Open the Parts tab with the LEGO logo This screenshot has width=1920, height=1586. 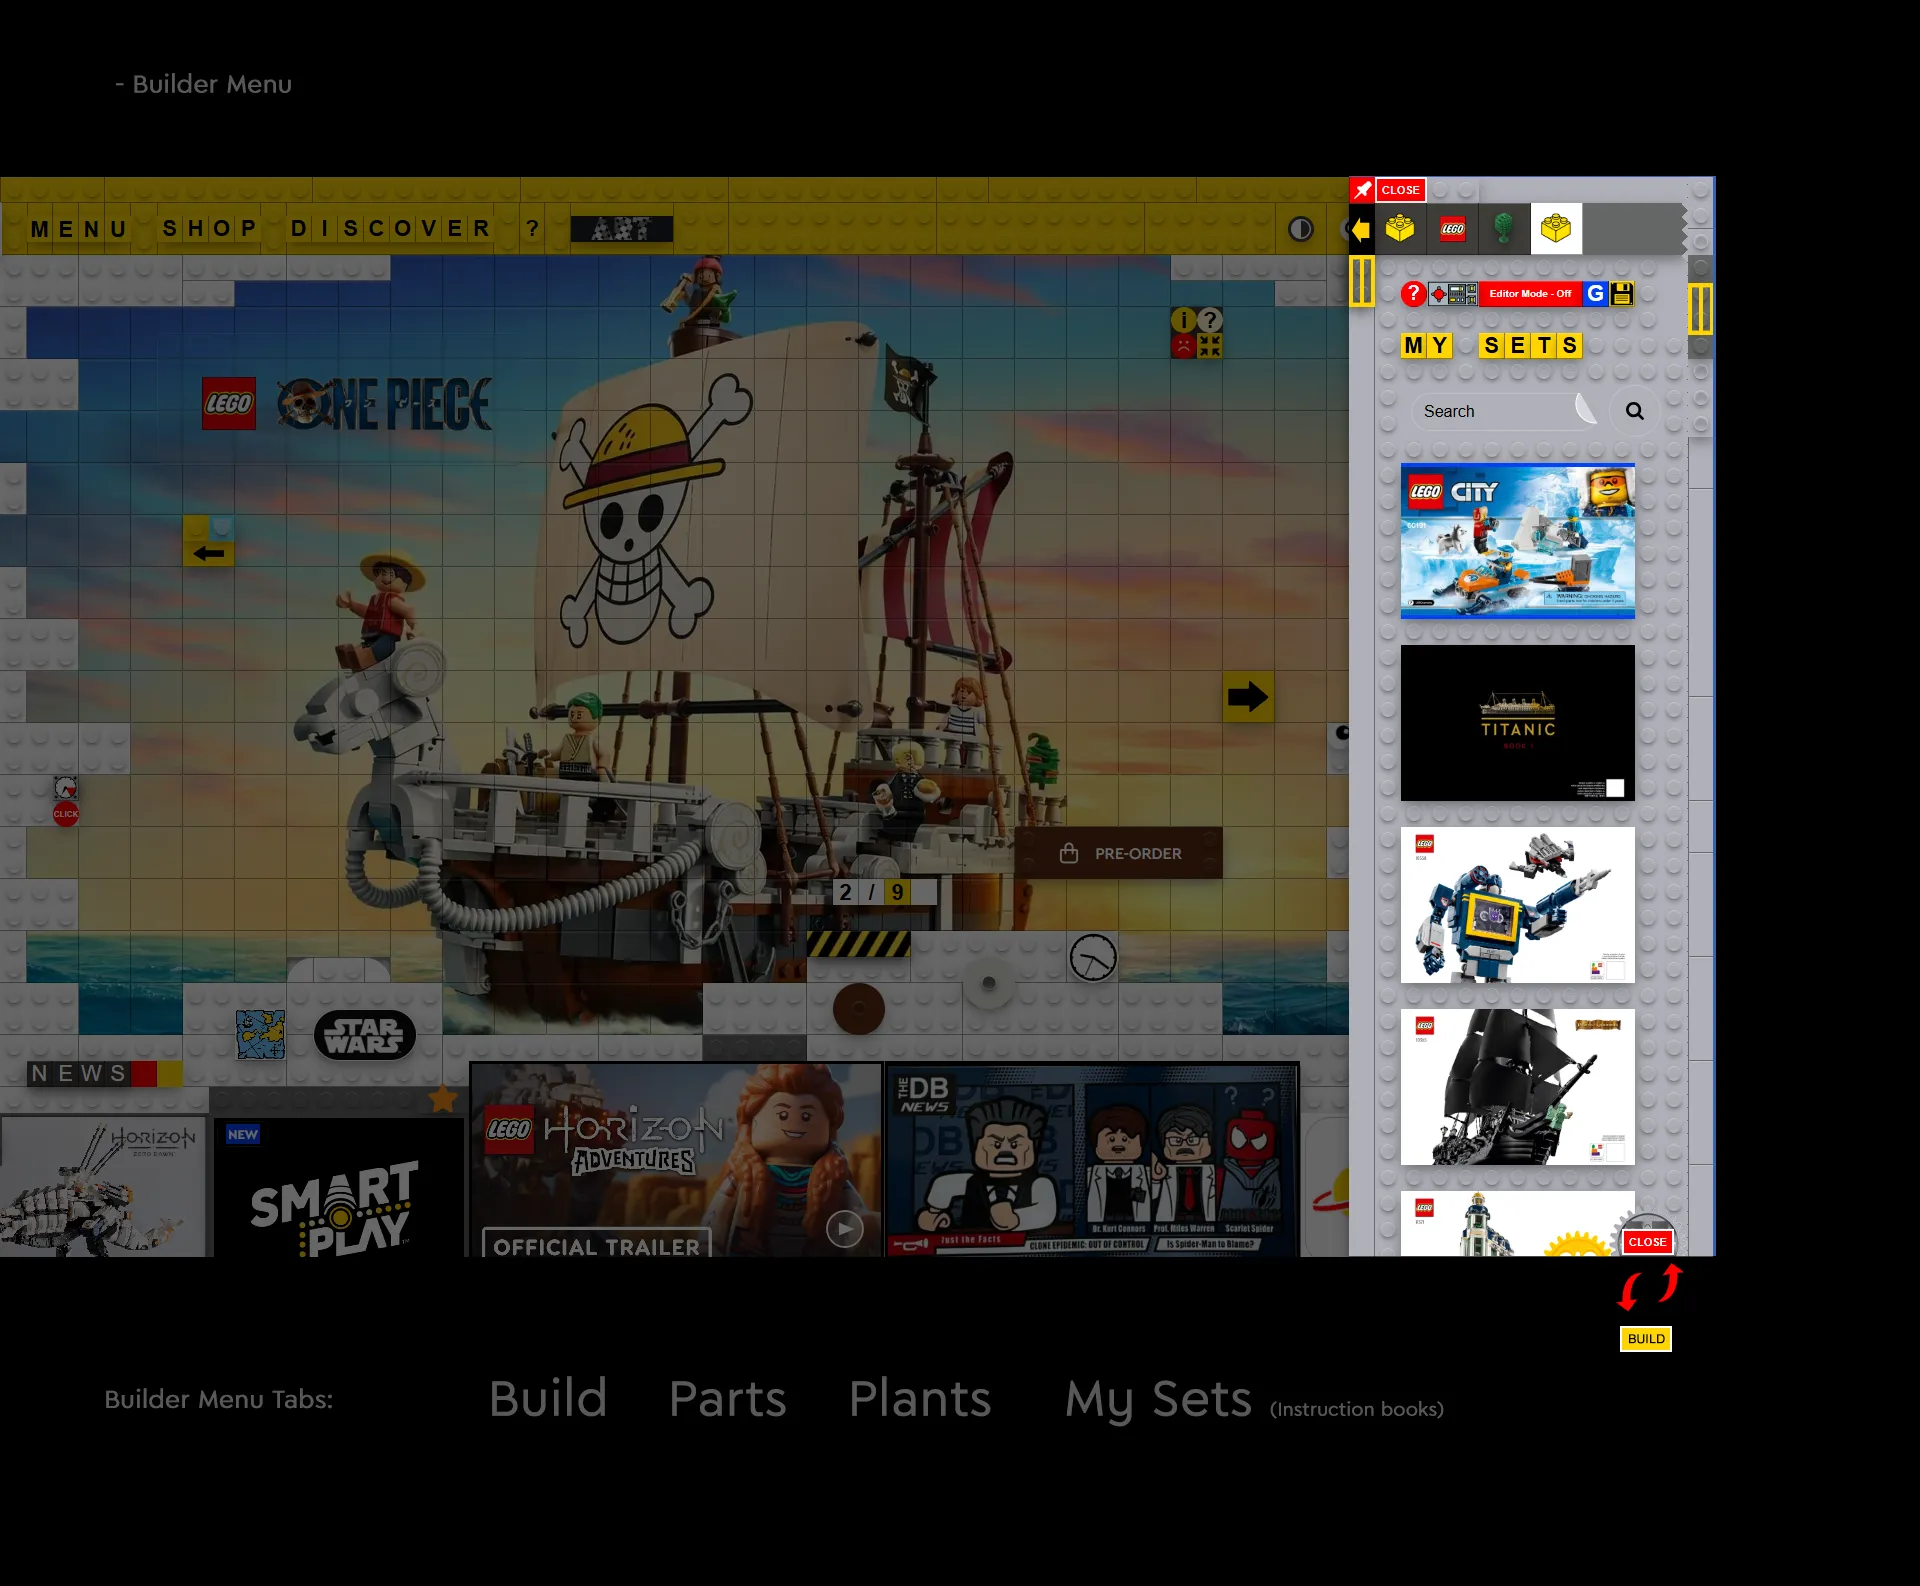pyautogui.click(x=1452, y=229)
